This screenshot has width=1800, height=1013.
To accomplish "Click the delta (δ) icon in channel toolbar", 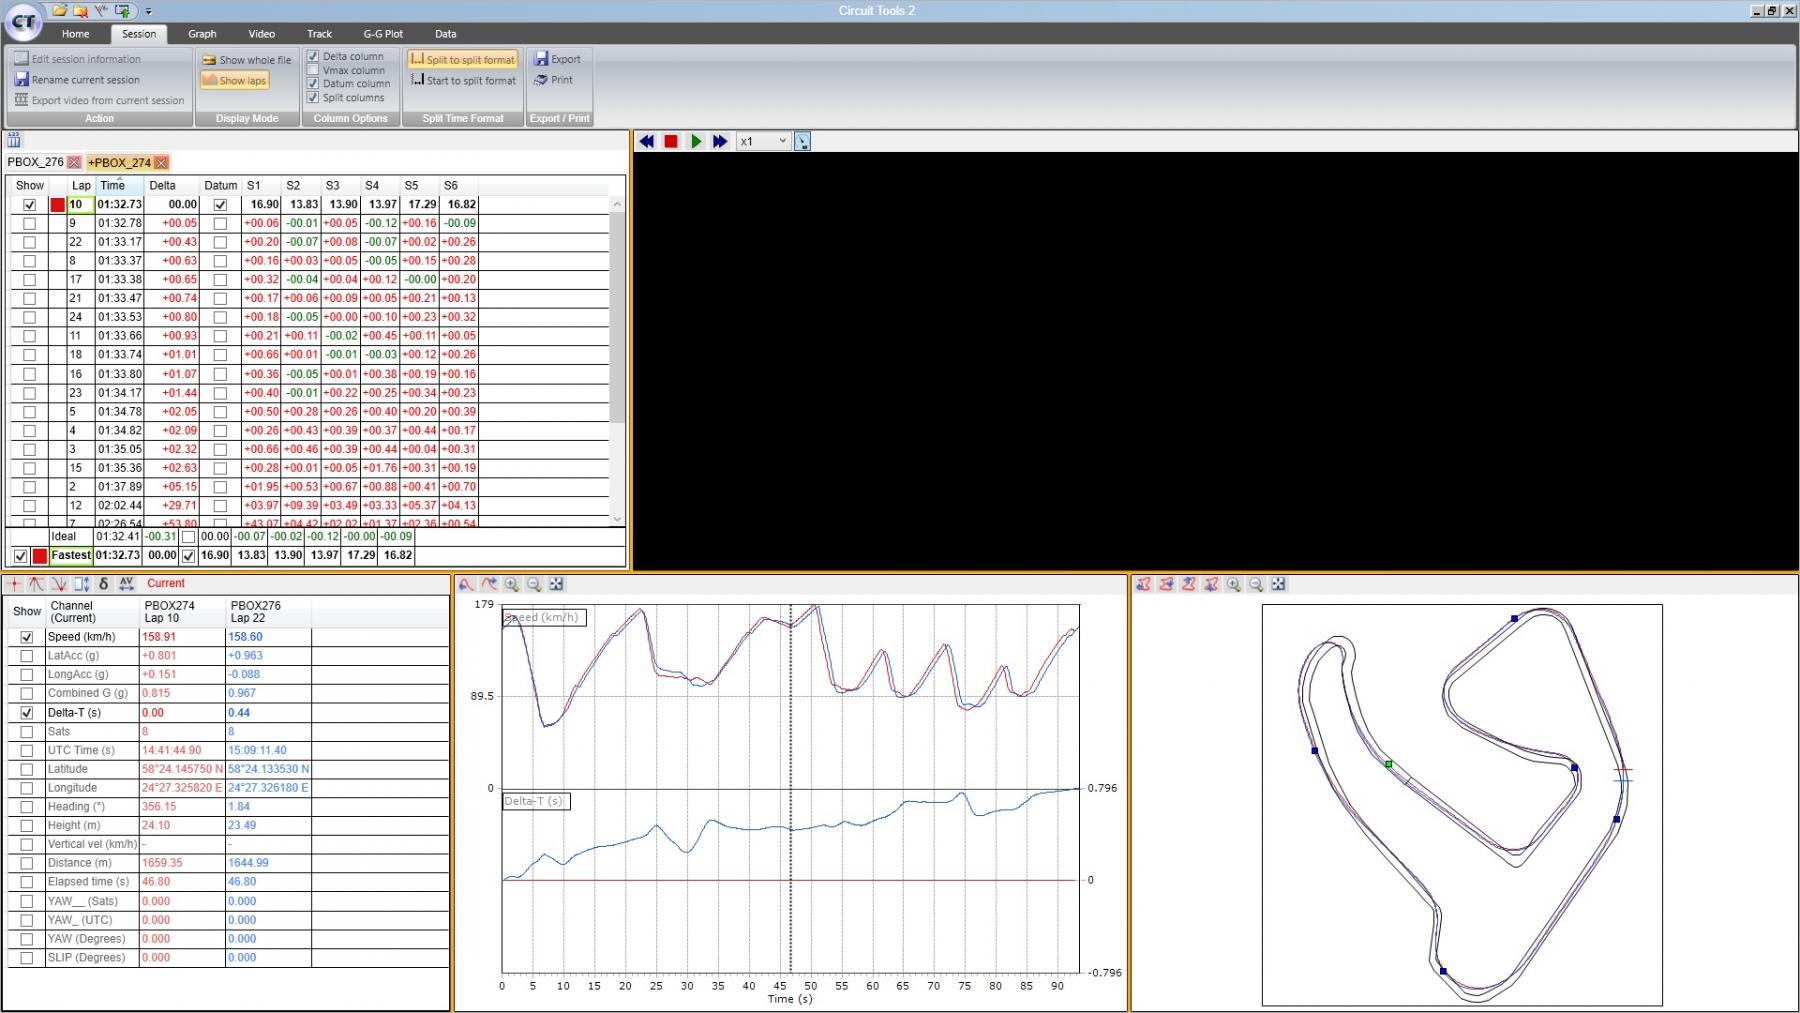I will 104,584.
